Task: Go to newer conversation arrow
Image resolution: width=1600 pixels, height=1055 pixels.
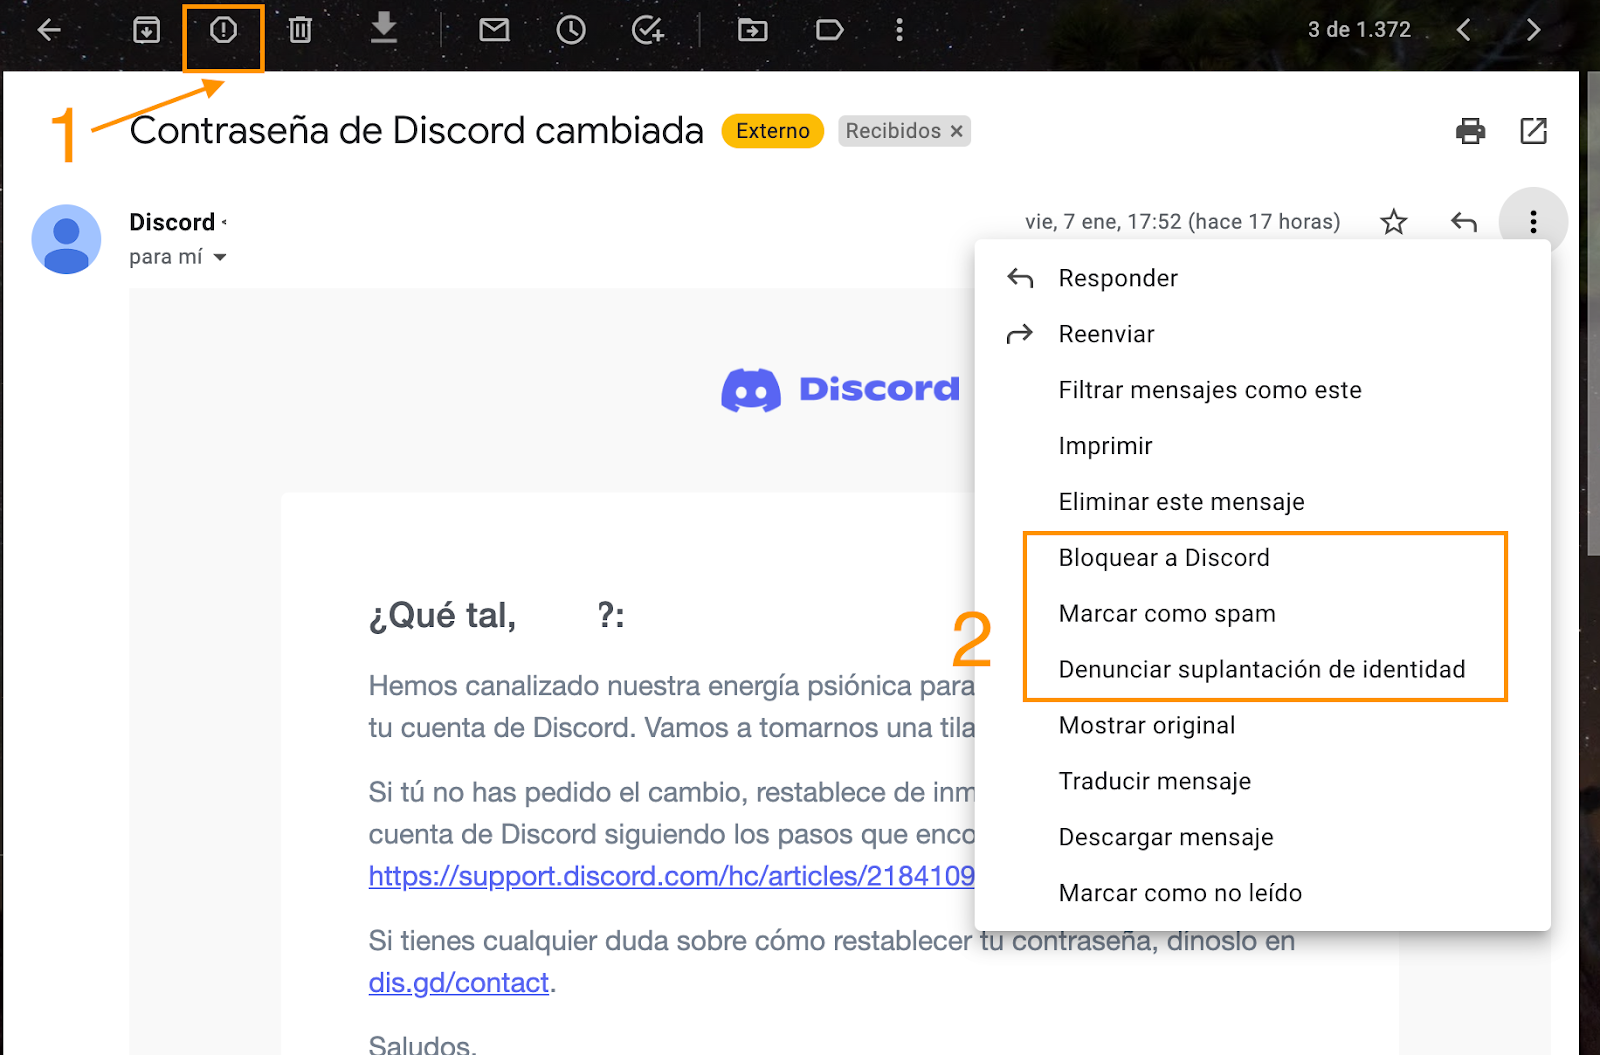Action: [x=1464, y=30]
